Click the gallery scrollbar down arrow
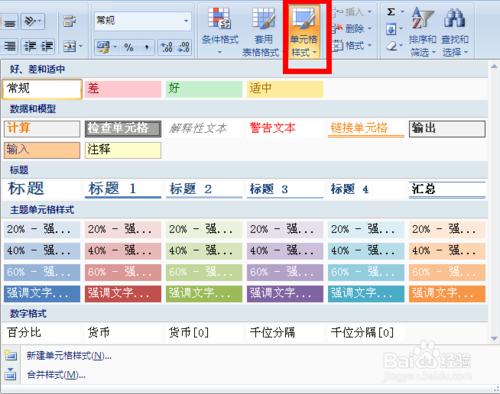500x394 pixels. pos(494,339)
